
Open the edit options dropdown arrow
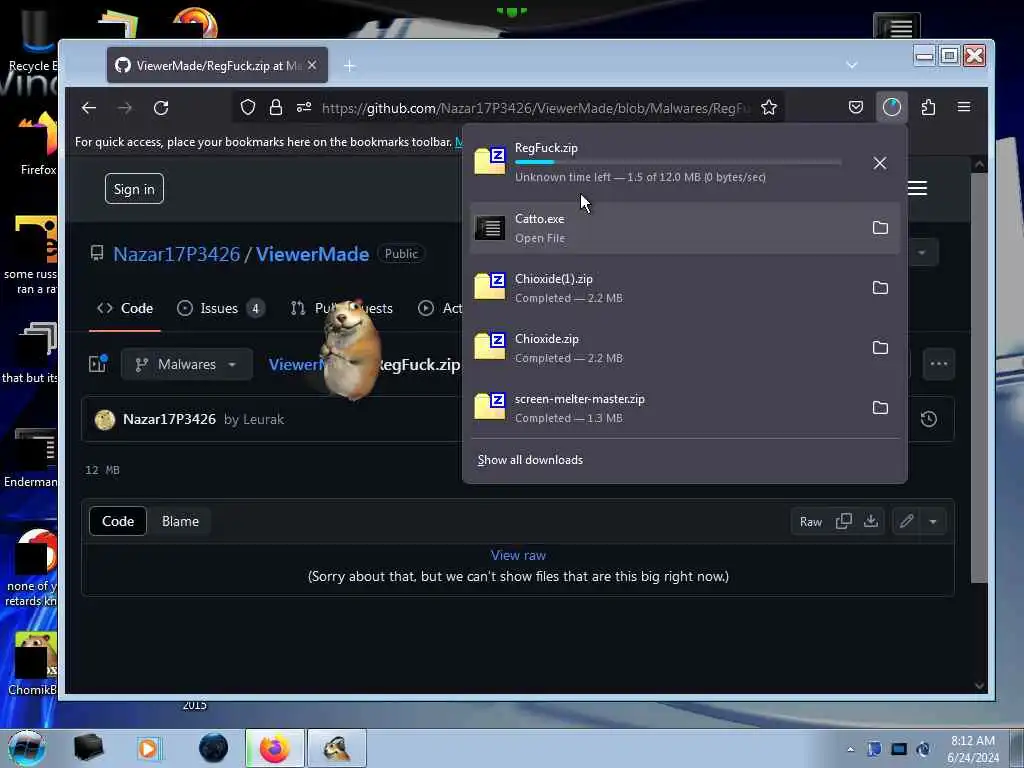933,521
